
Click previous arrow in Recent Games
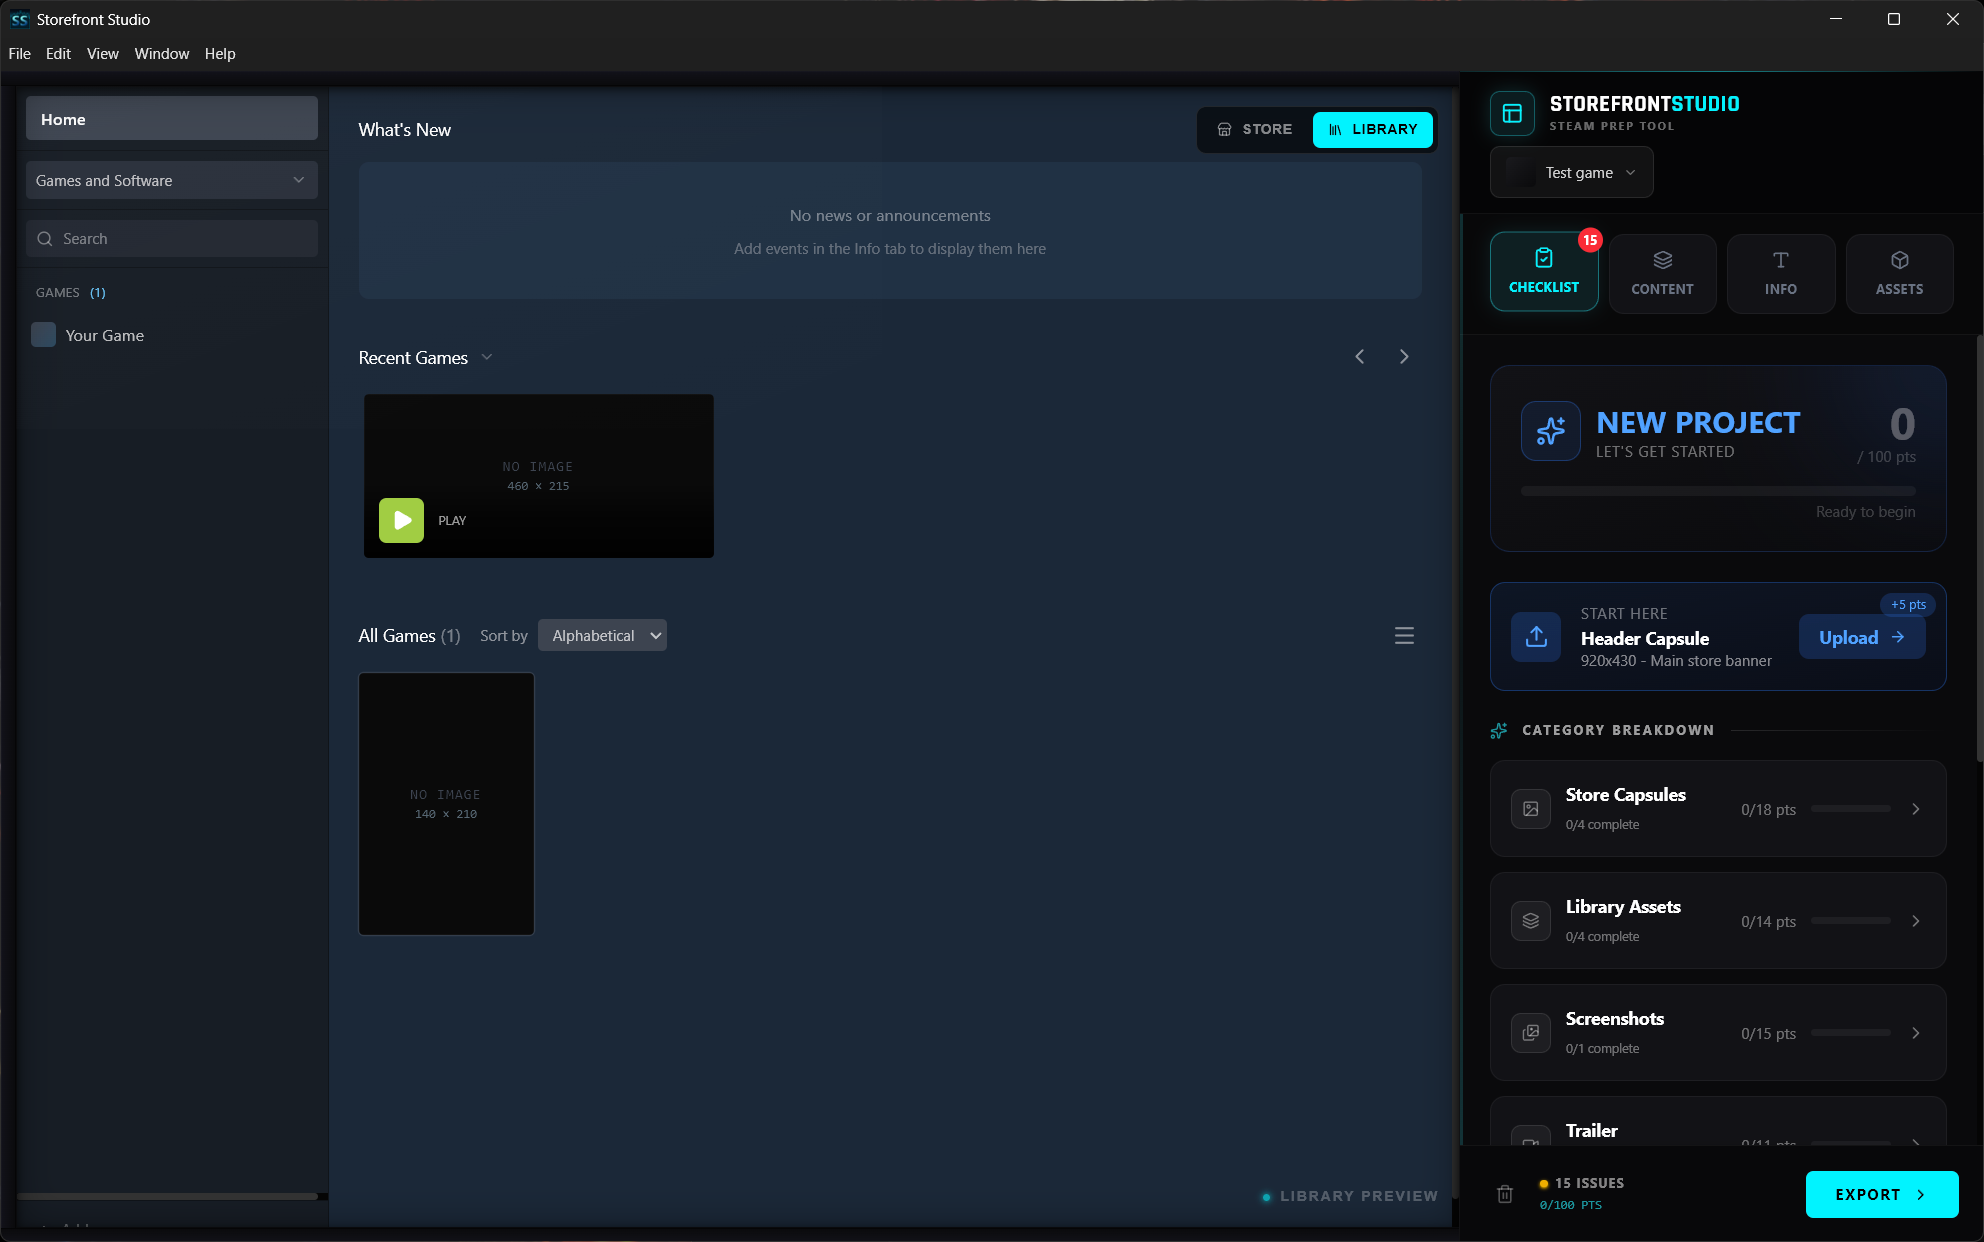click(1360, 357)
